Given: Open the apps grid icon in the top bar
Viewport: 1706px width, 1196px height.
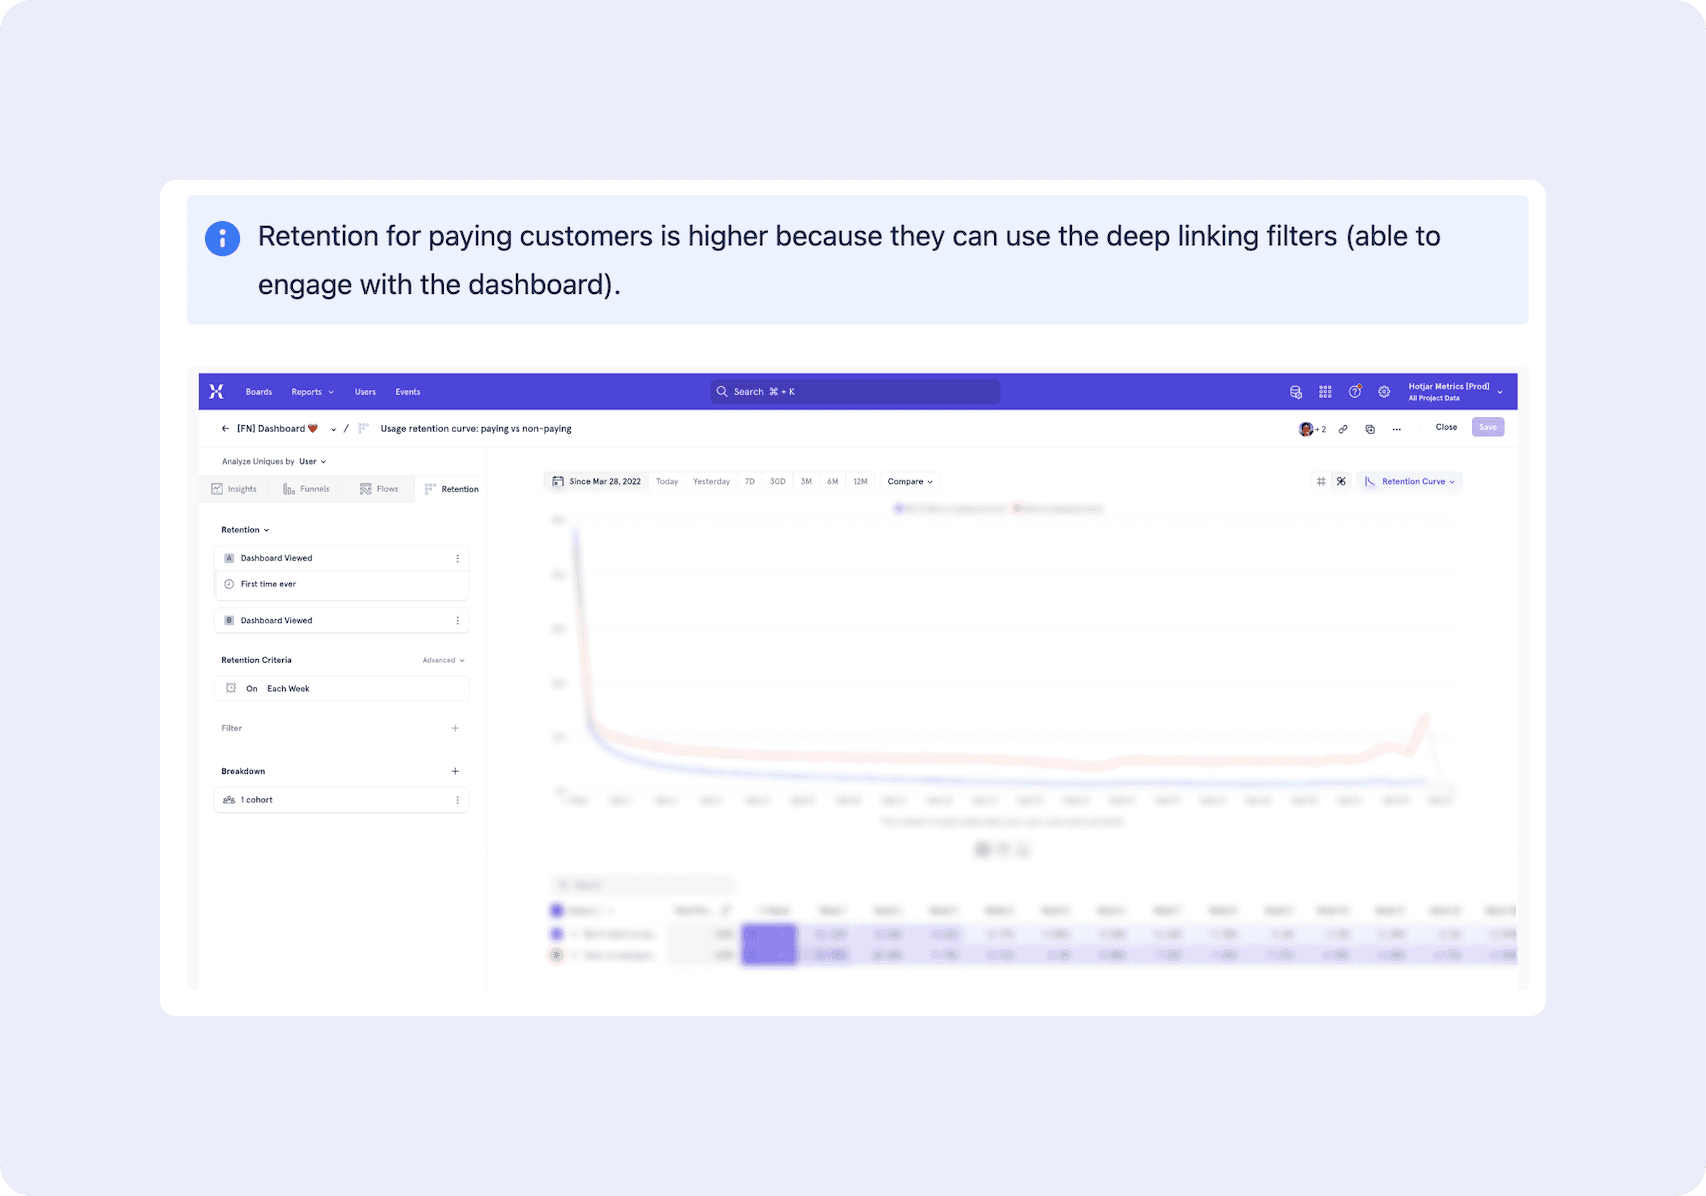Looking at the screenshot, I should click(x=1325, y=392).
